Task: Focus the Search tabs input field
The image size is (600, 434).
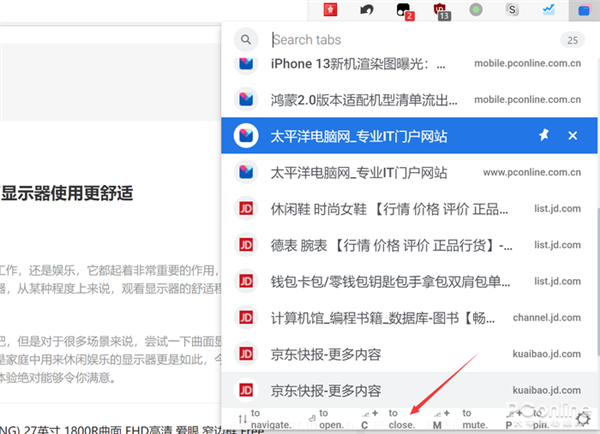Action: click(411, 40)
